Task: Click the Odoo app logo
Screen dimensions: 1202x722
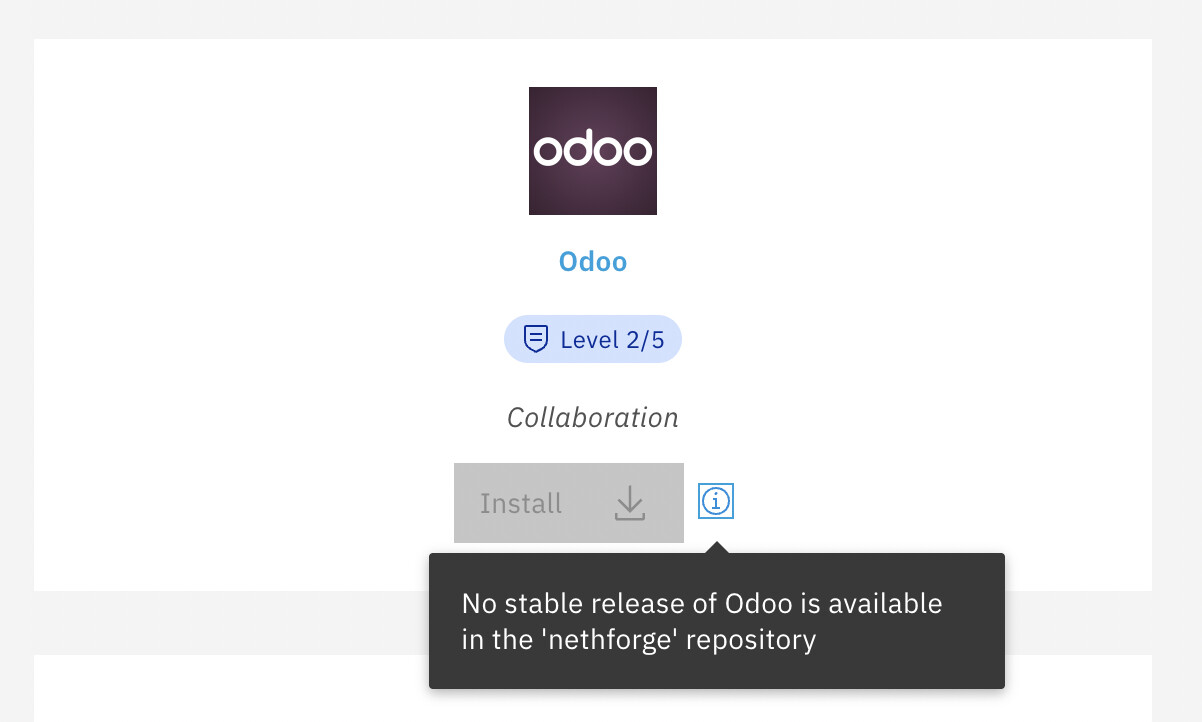Action: (593, 151)
